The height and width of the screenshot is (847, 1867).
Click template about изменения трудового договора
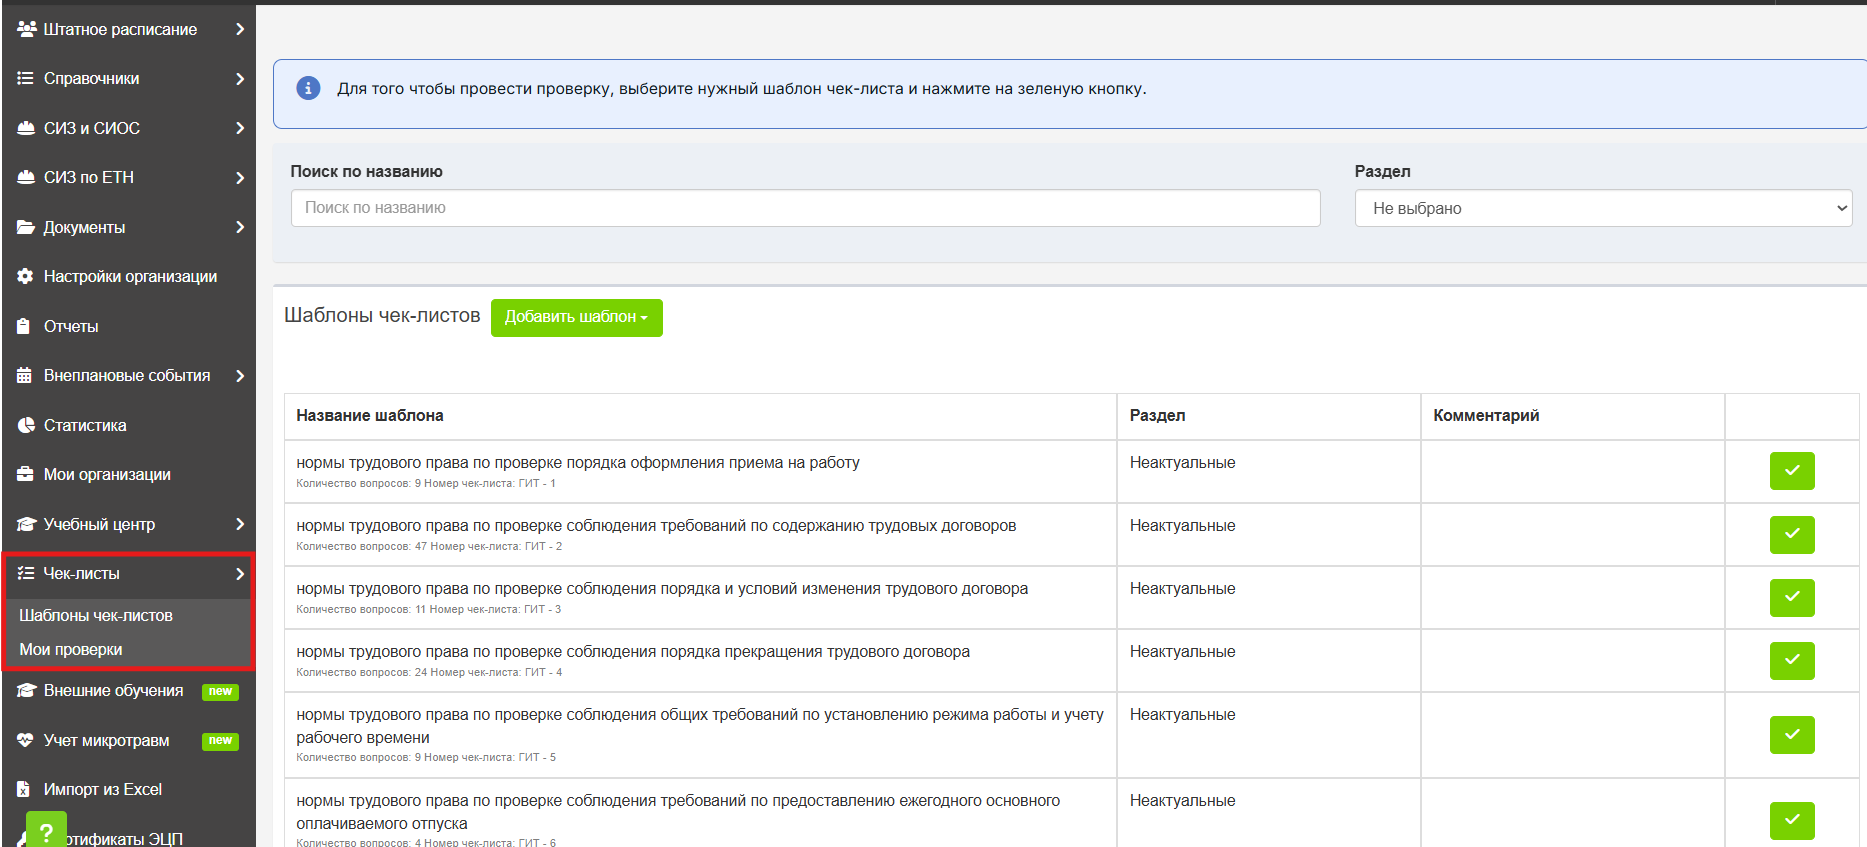662,588
